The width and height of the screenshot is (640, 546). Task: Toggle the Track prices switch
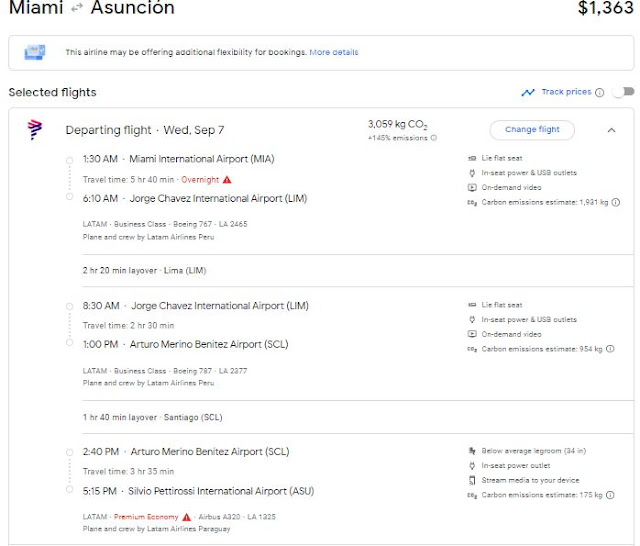tap(623, 93)
